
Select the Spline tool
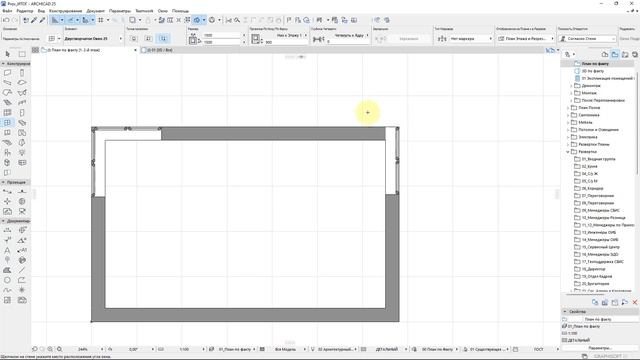(7, 290)
